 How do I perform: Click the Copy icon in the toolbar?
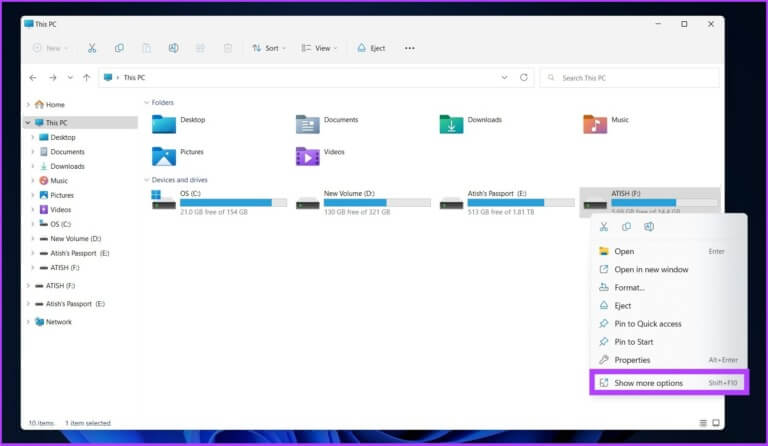tap(119, 48)
